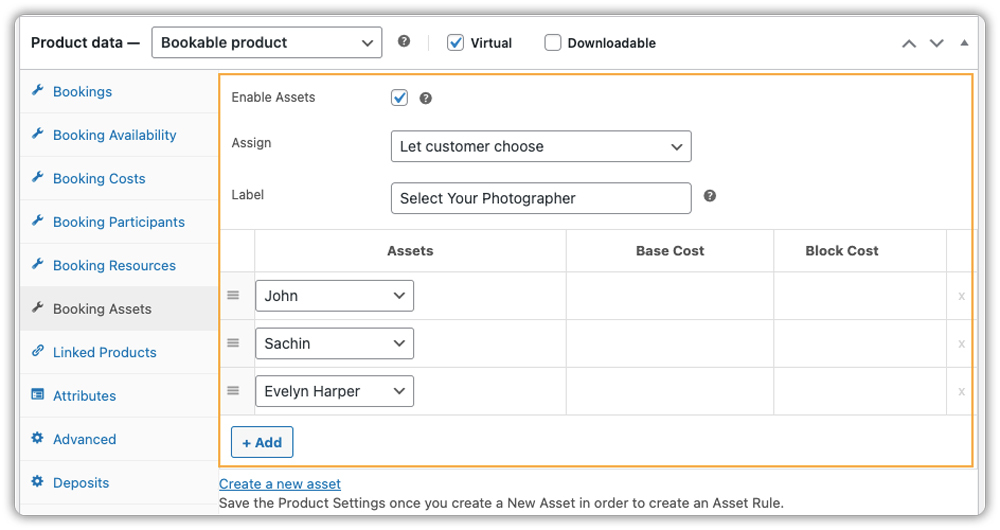Click the link icon beside Linked Products

[38, 351]
